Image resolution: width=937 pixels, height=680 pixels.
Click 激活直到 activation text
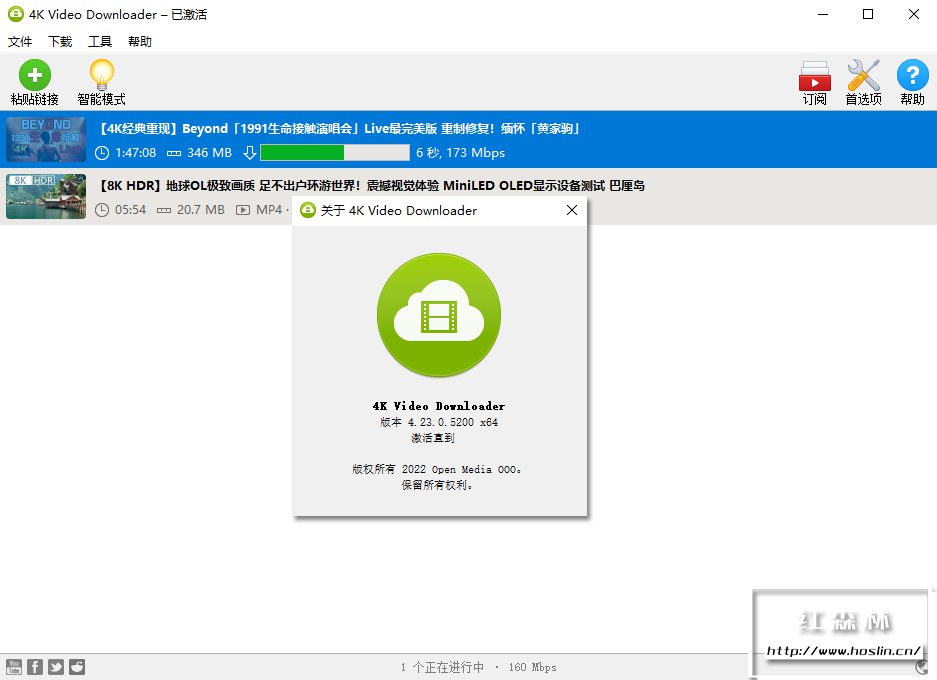(x=433, y=438)
